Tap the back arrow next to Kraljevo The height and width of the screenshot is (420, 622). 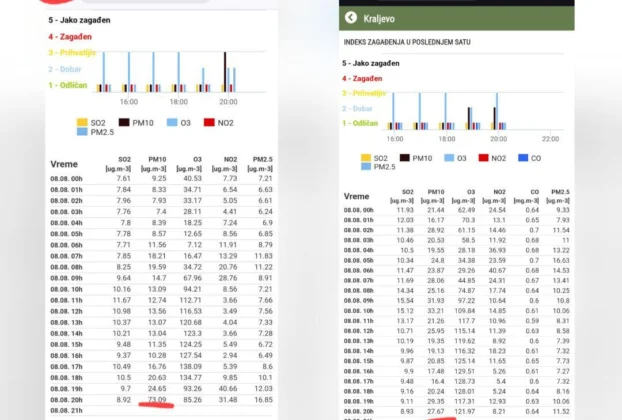pyautogui.click(x=350, y=17)
